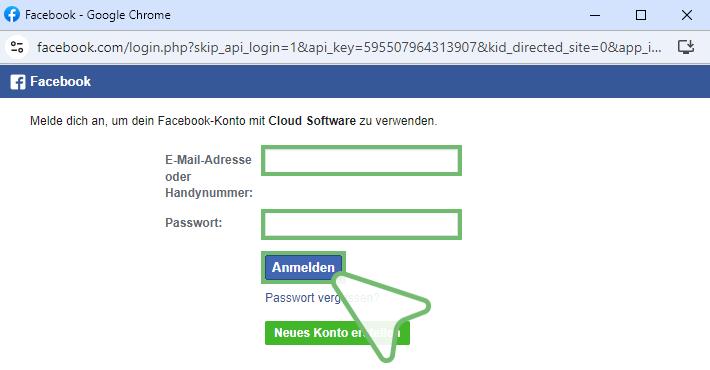Focus the Passwort input field
The height and width of the screenshot is (370, 710).
[x=361, y=225]
